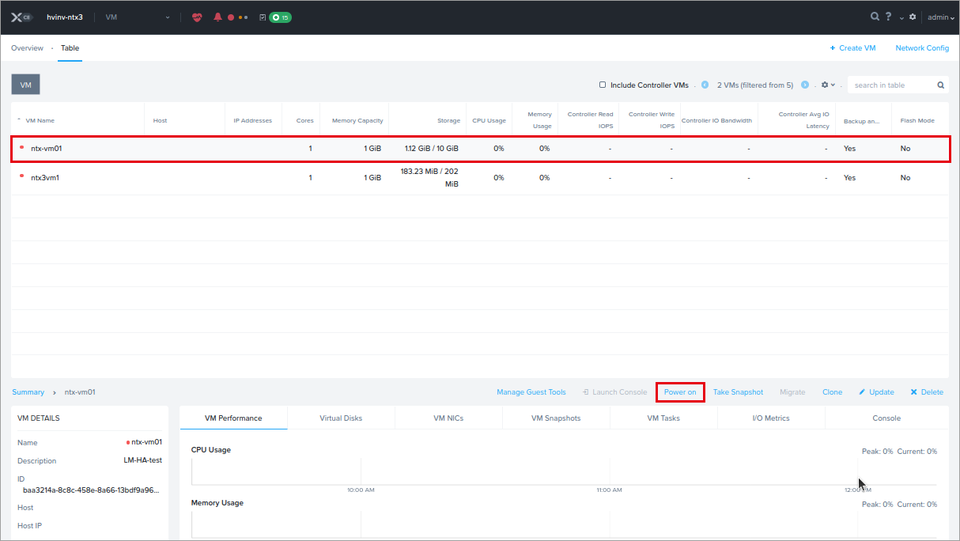Click the LM-HA-test description value
960x541 pixels.
[x=143, y=460]
